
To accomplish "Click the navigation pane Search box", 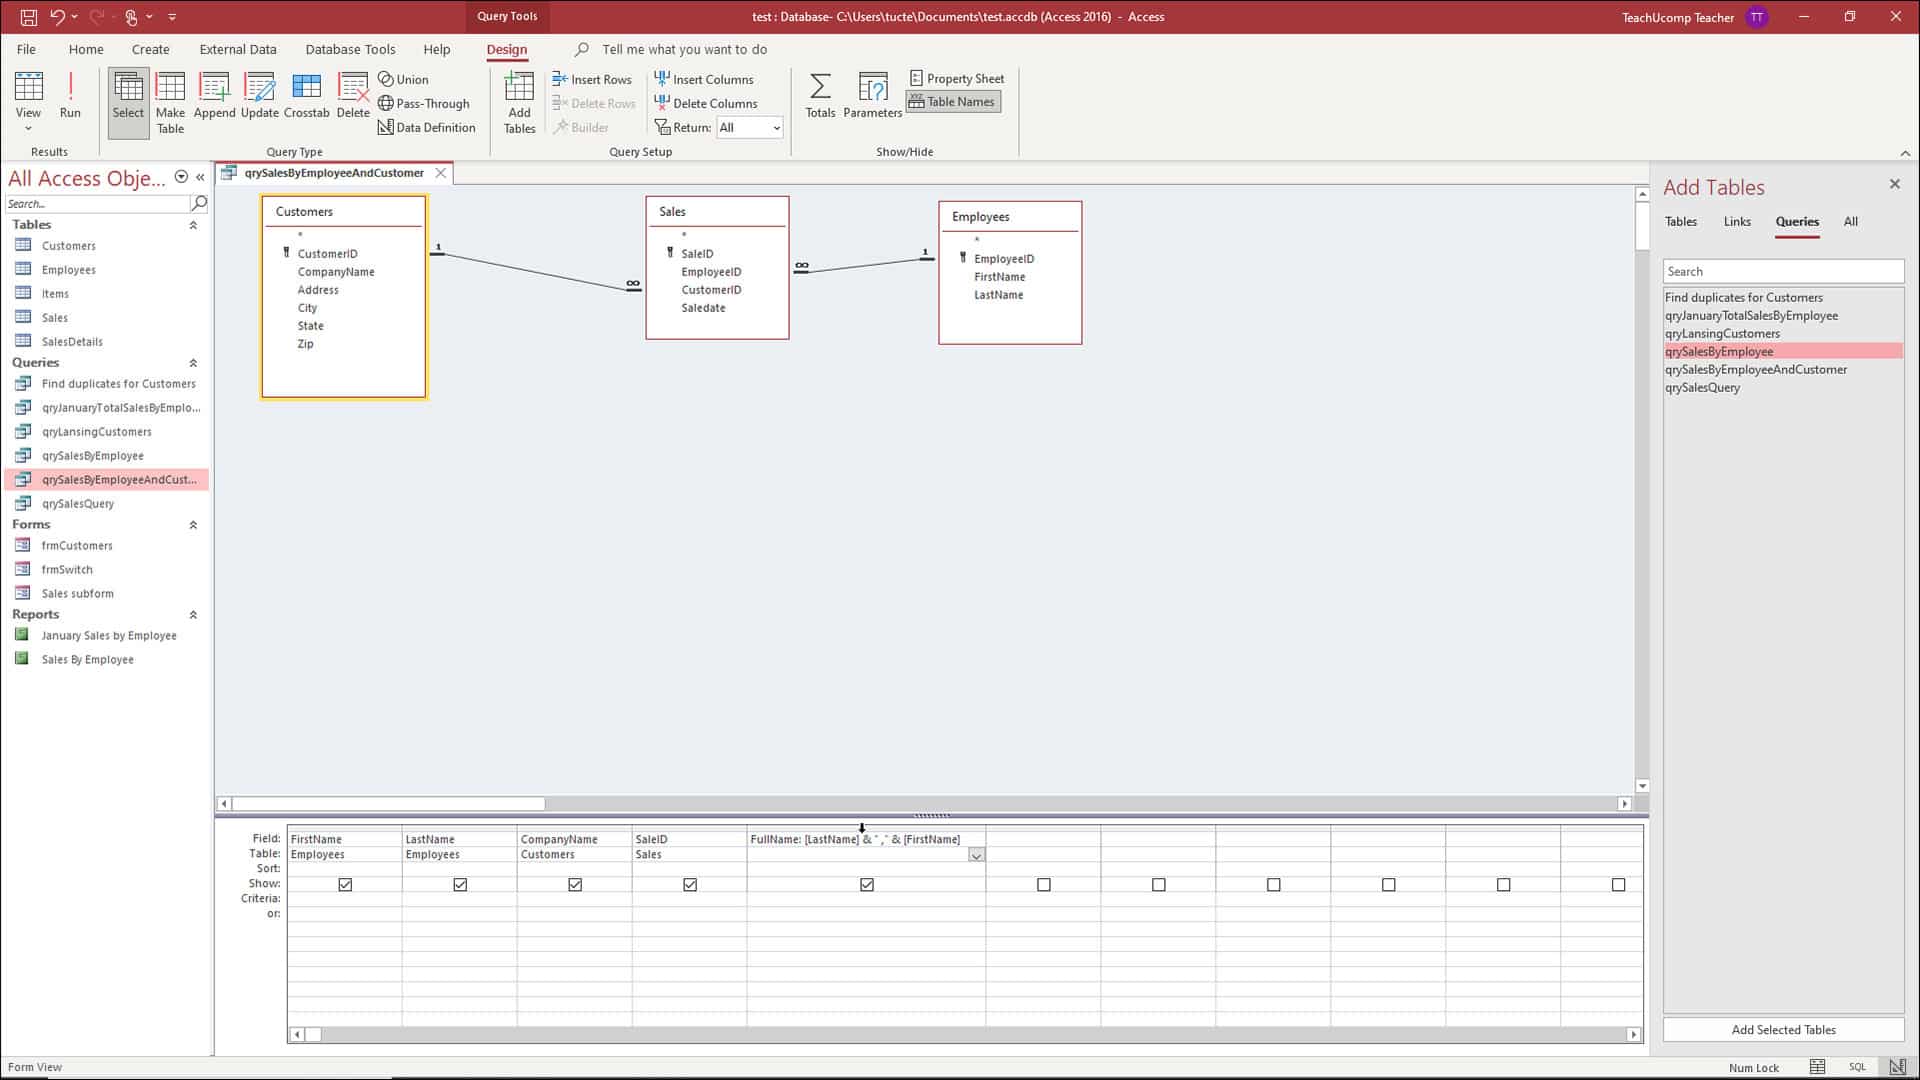I will tap(97, 204).
